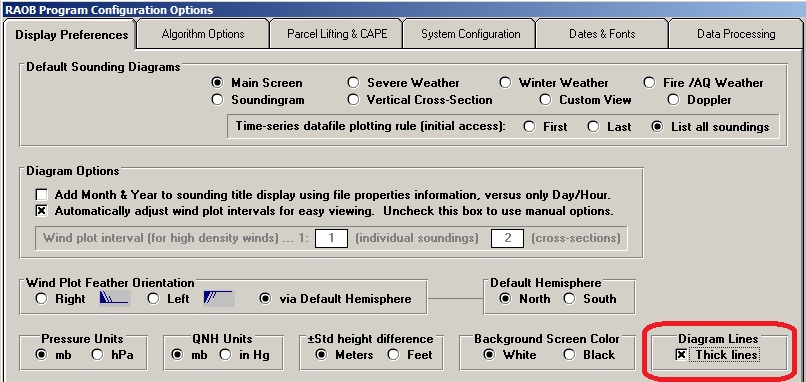Select Left wind feather orientation
The width and height of the screenshot is (806, 382).
tap(153, 299)
